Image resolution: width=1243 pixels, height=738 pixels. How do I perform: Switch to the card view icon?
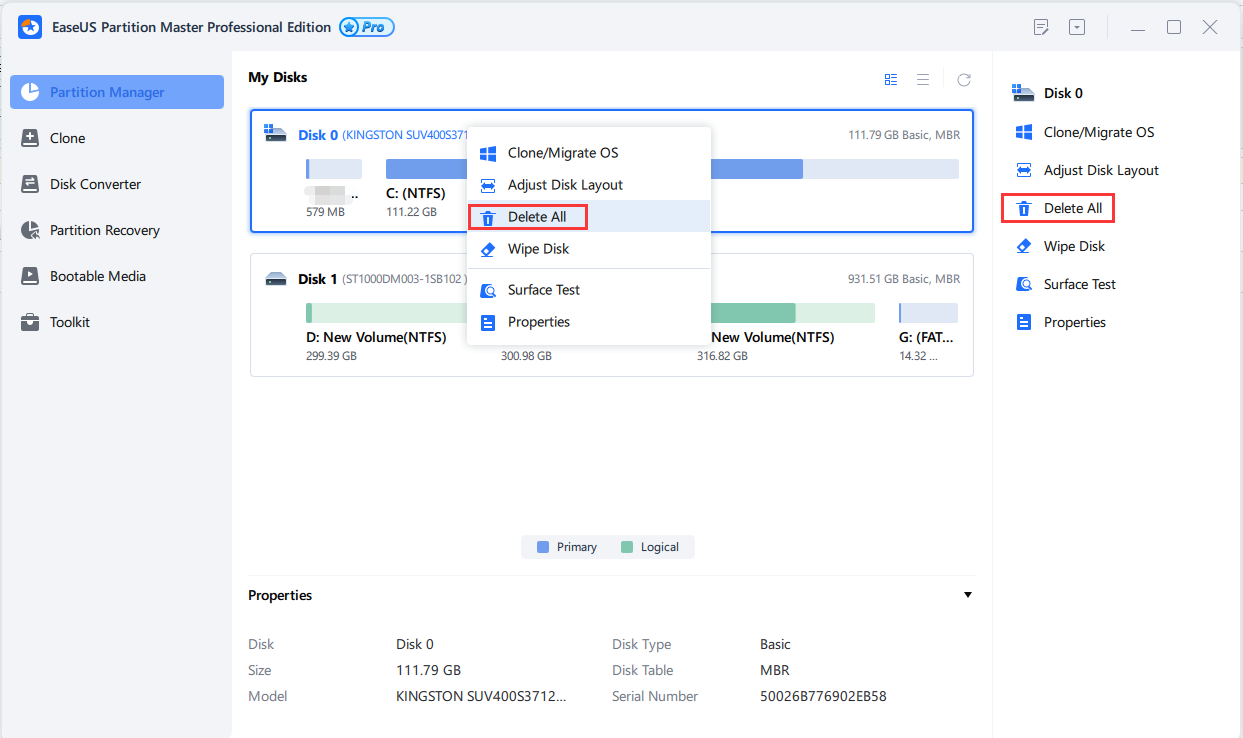point(891,80)
